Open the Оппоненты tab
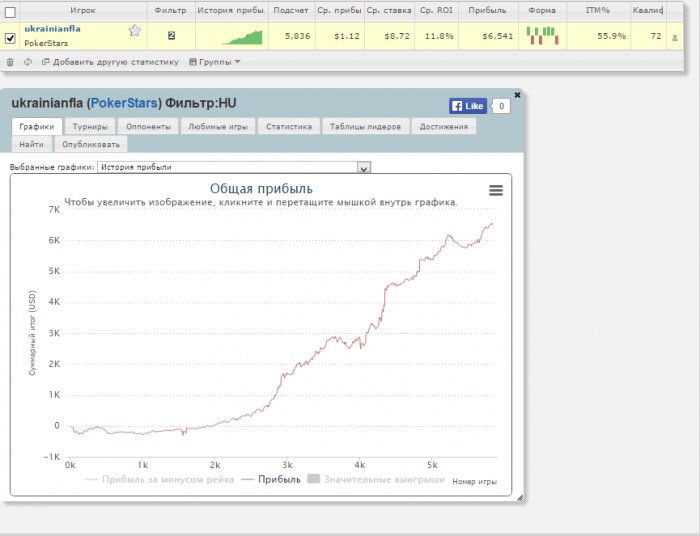Image resolution: width=700 pixels, height=536 pixels. (x=148, y=127)
